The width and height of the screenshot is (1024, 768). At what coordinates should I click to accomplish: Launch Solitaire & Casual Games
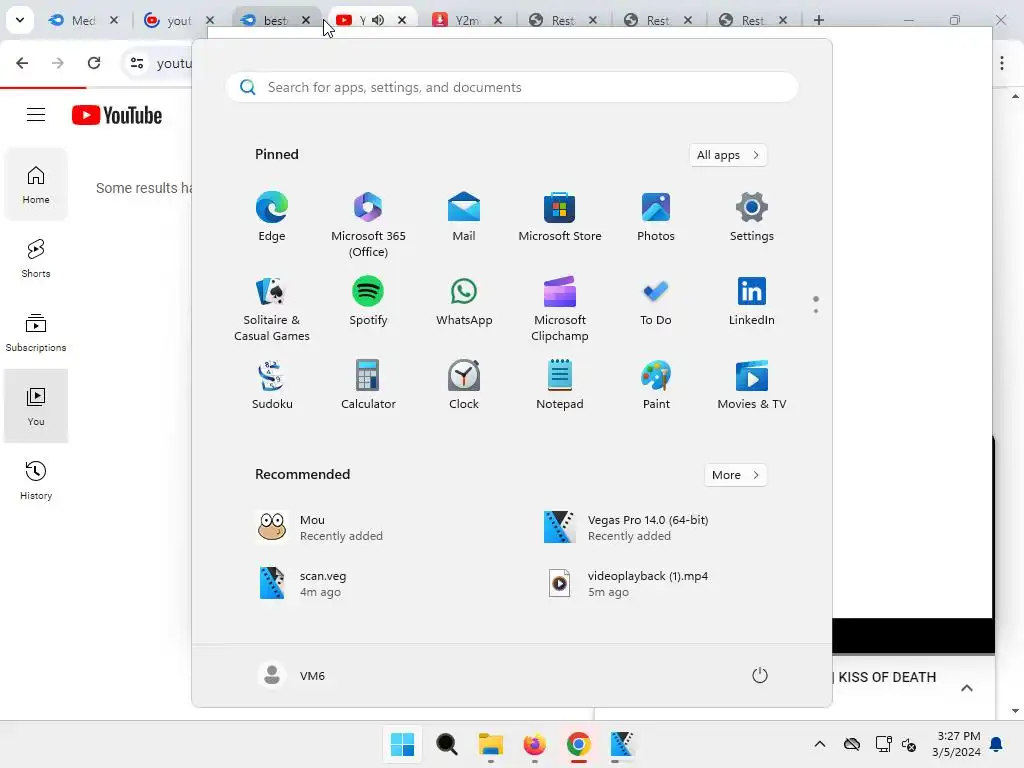tap(272, 310)
